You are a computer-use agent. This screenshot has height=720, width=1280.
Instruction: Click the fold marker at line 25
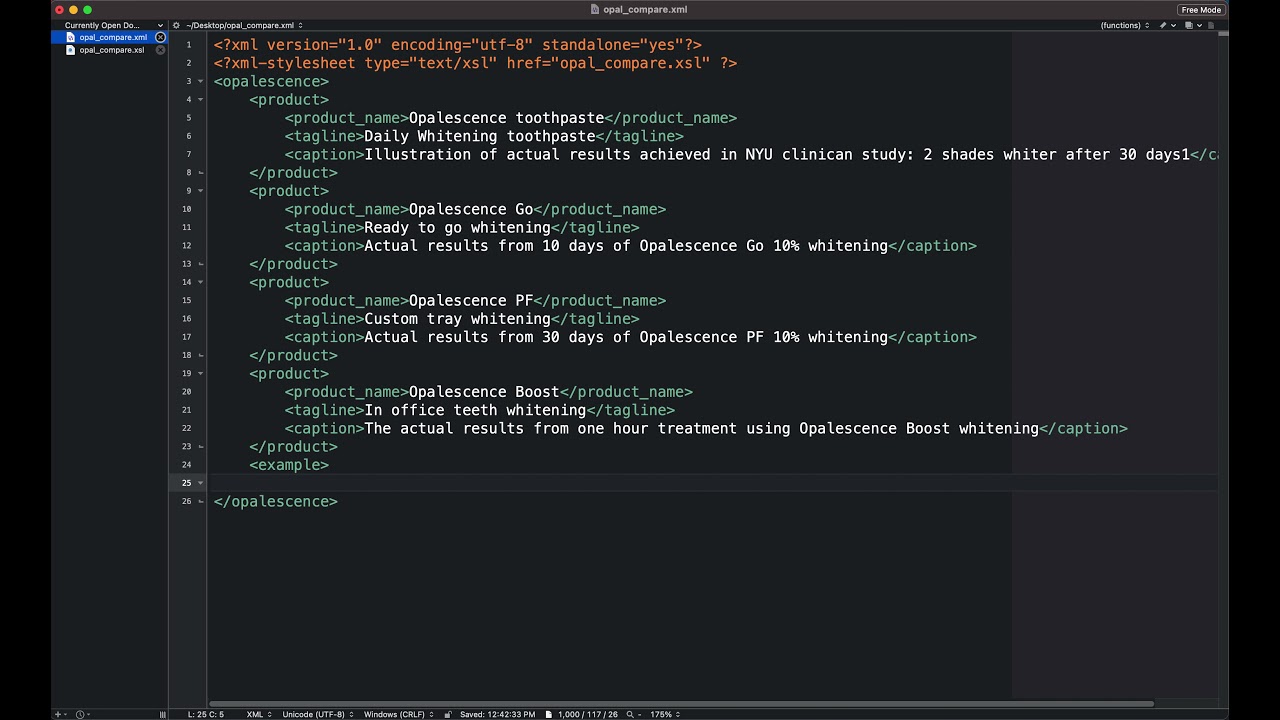coord(200,483)
